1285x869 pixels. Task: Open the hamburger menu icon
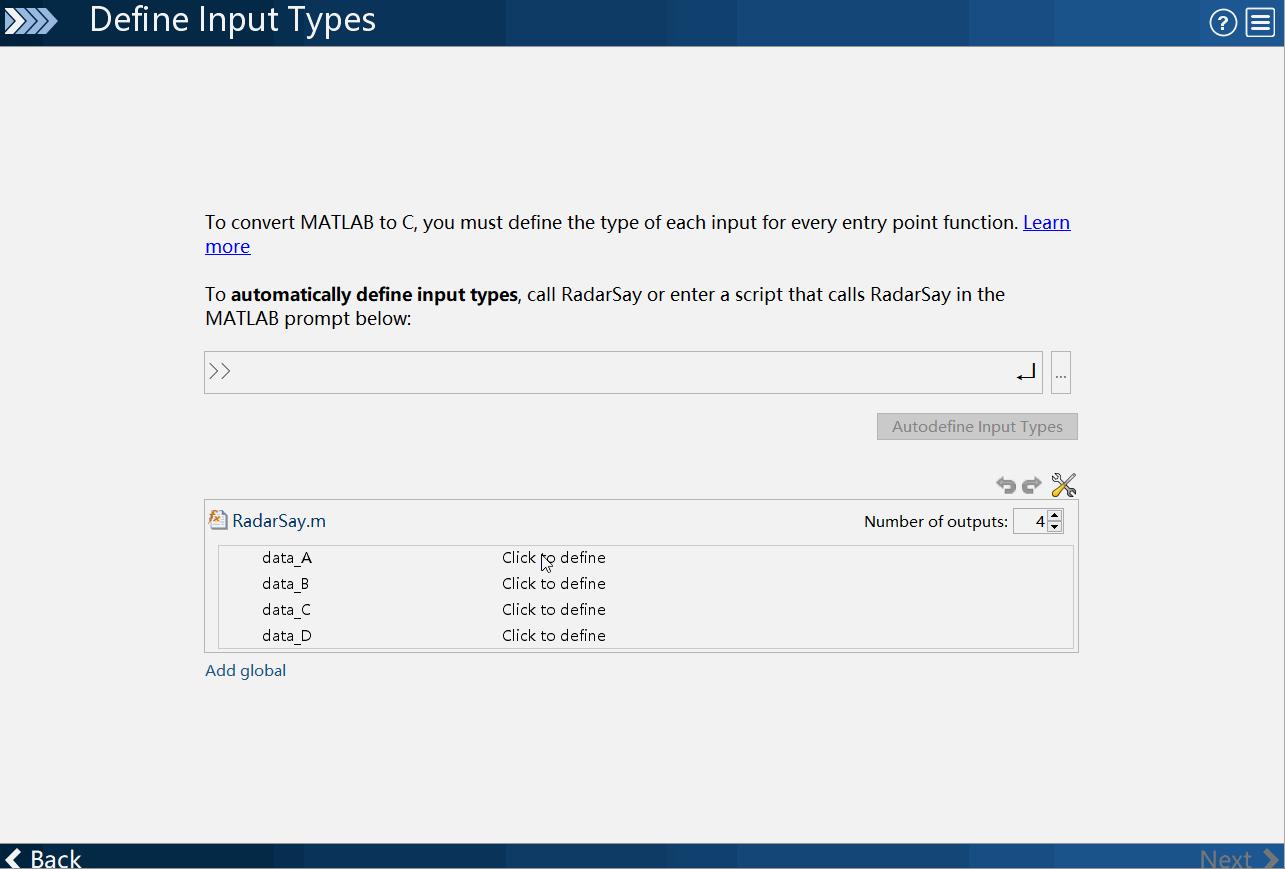click(x=1260, y=23)
